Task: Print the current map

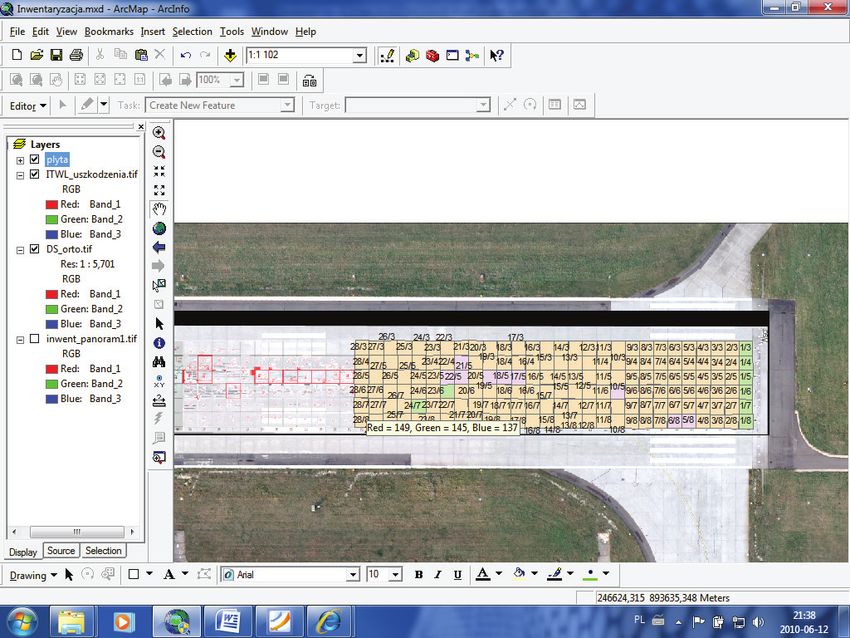Action: click(76, 55)
